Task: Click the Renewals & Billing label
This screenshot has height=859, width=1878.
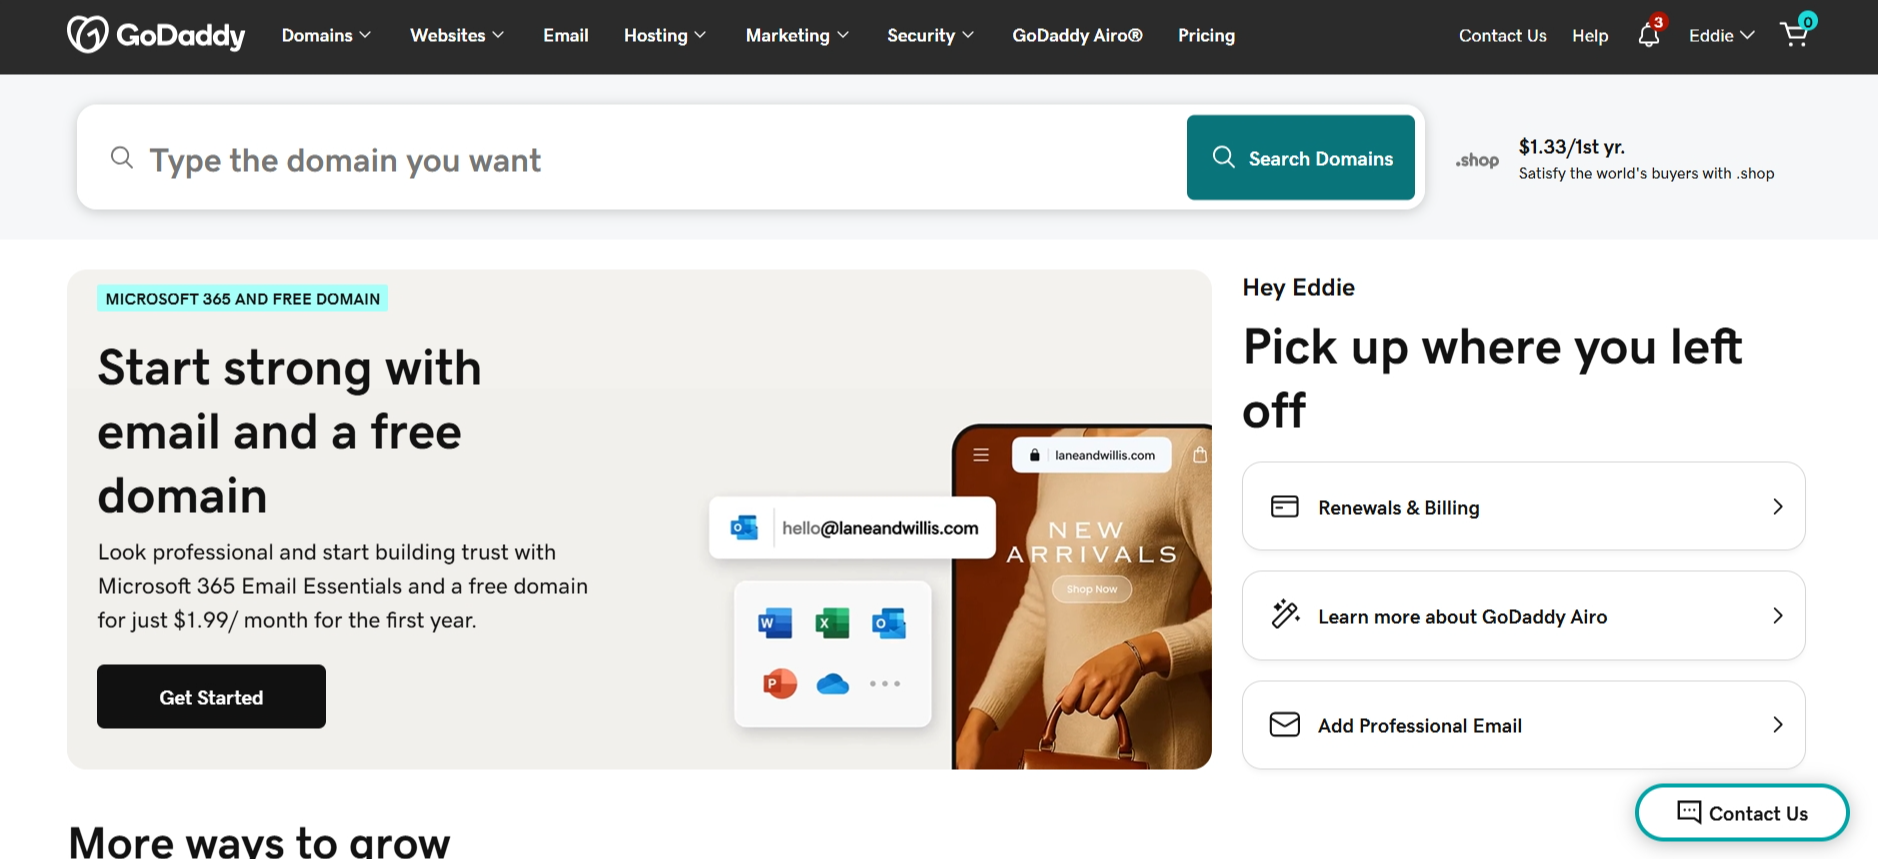Action: tap(1398, 507)
